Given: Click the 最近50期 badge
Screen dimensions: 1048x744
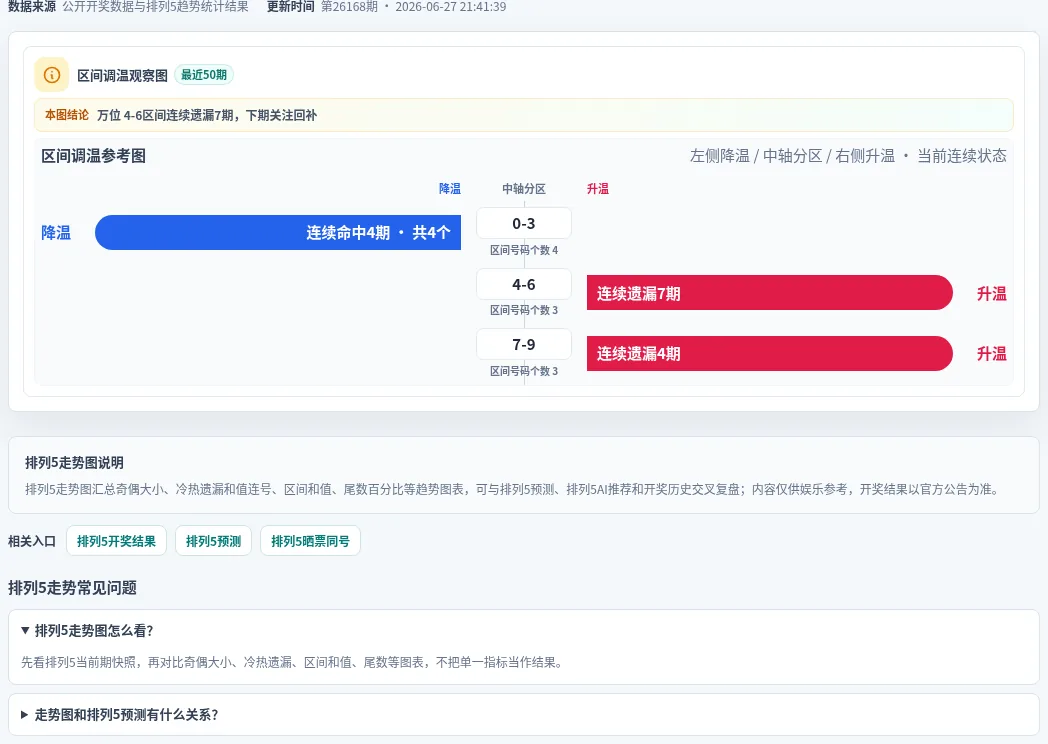Looking at the screenshot, I should coord(204,75).
